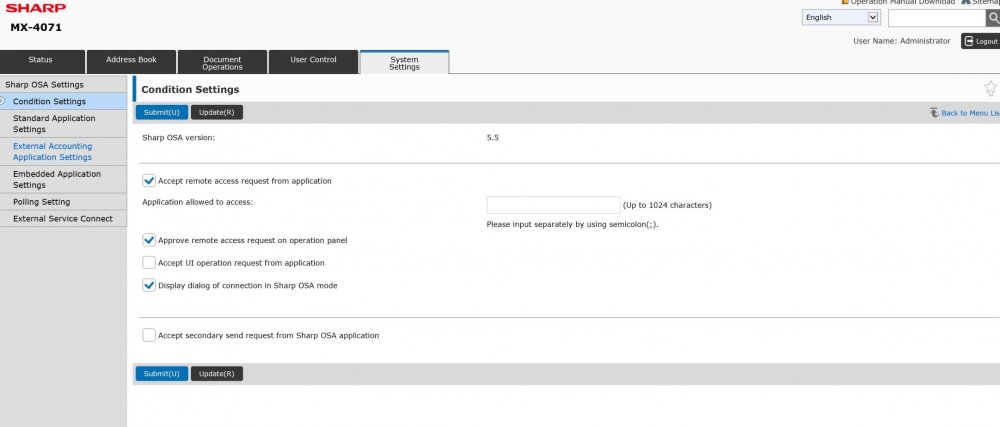Click the Back to Menu List arrow icon
Image resolution: width=1000 pixels, height=427 pixels.
(934, 113)
